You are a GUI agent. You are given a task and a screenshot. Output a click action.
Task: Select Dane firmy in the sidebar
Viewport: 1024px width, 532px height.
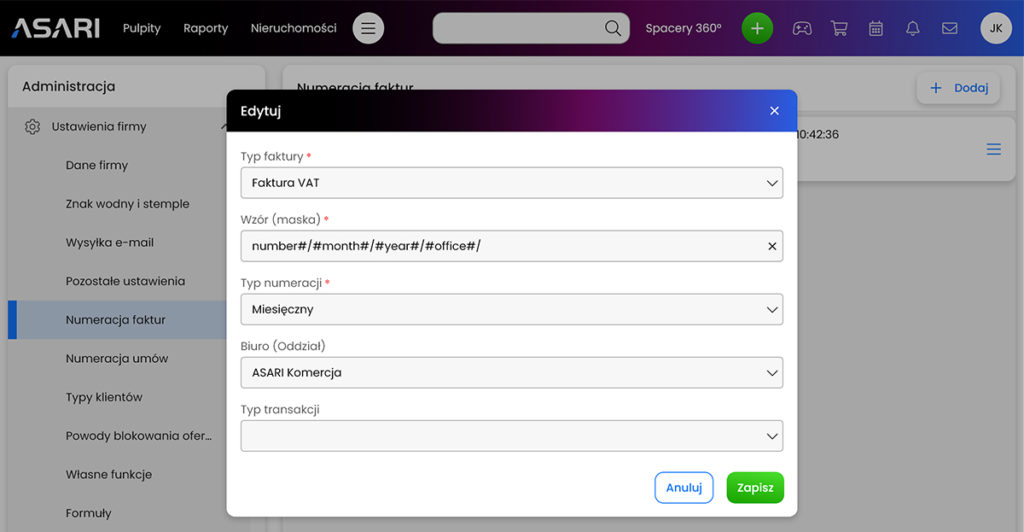97,165
